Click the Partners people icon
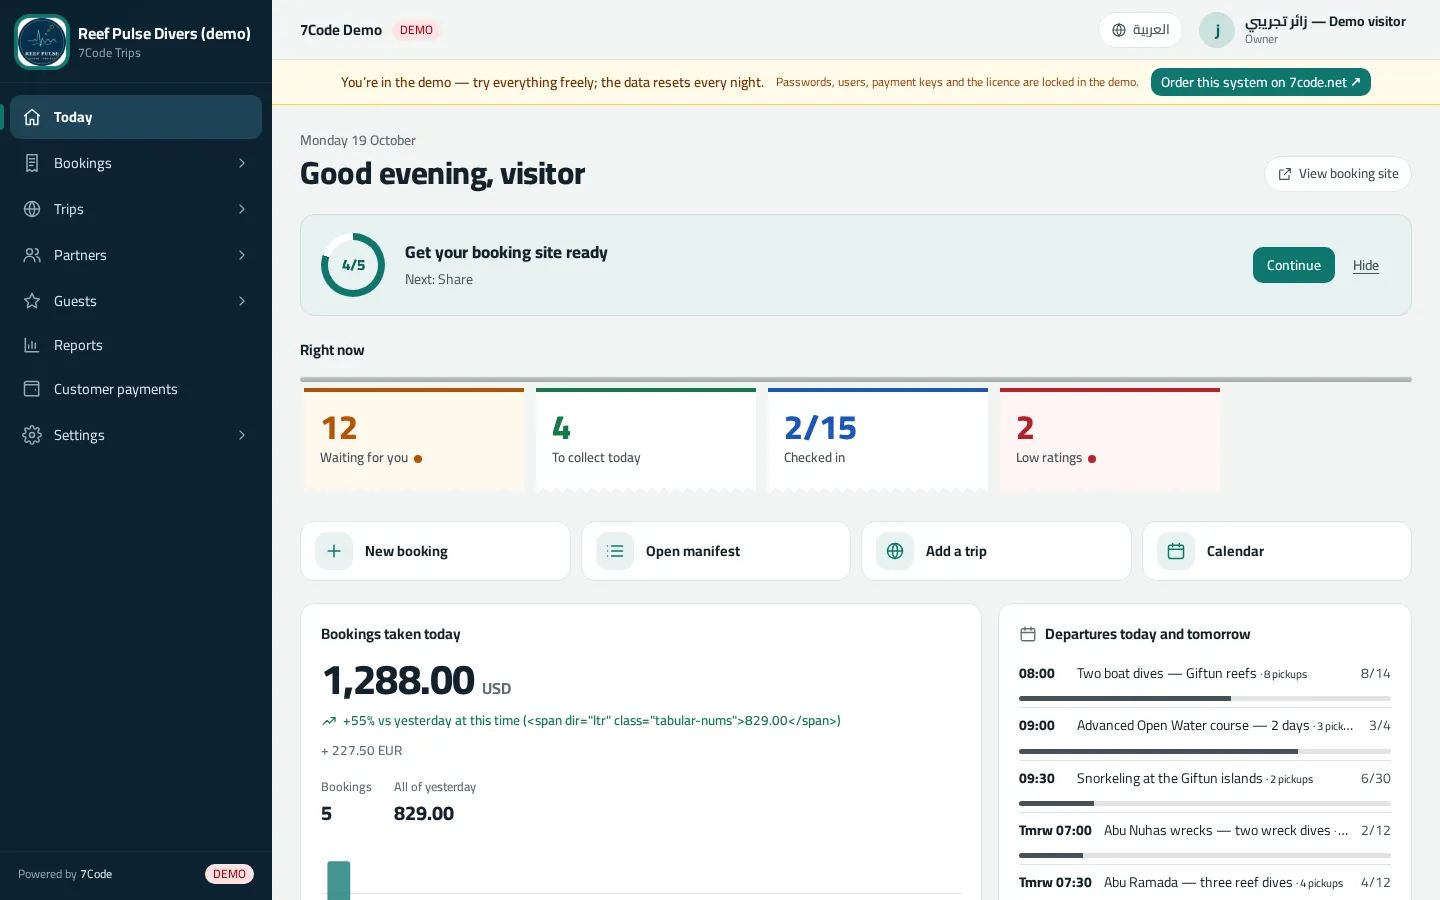This screenshot has height=900, width=1440. [x=32, y=255]
